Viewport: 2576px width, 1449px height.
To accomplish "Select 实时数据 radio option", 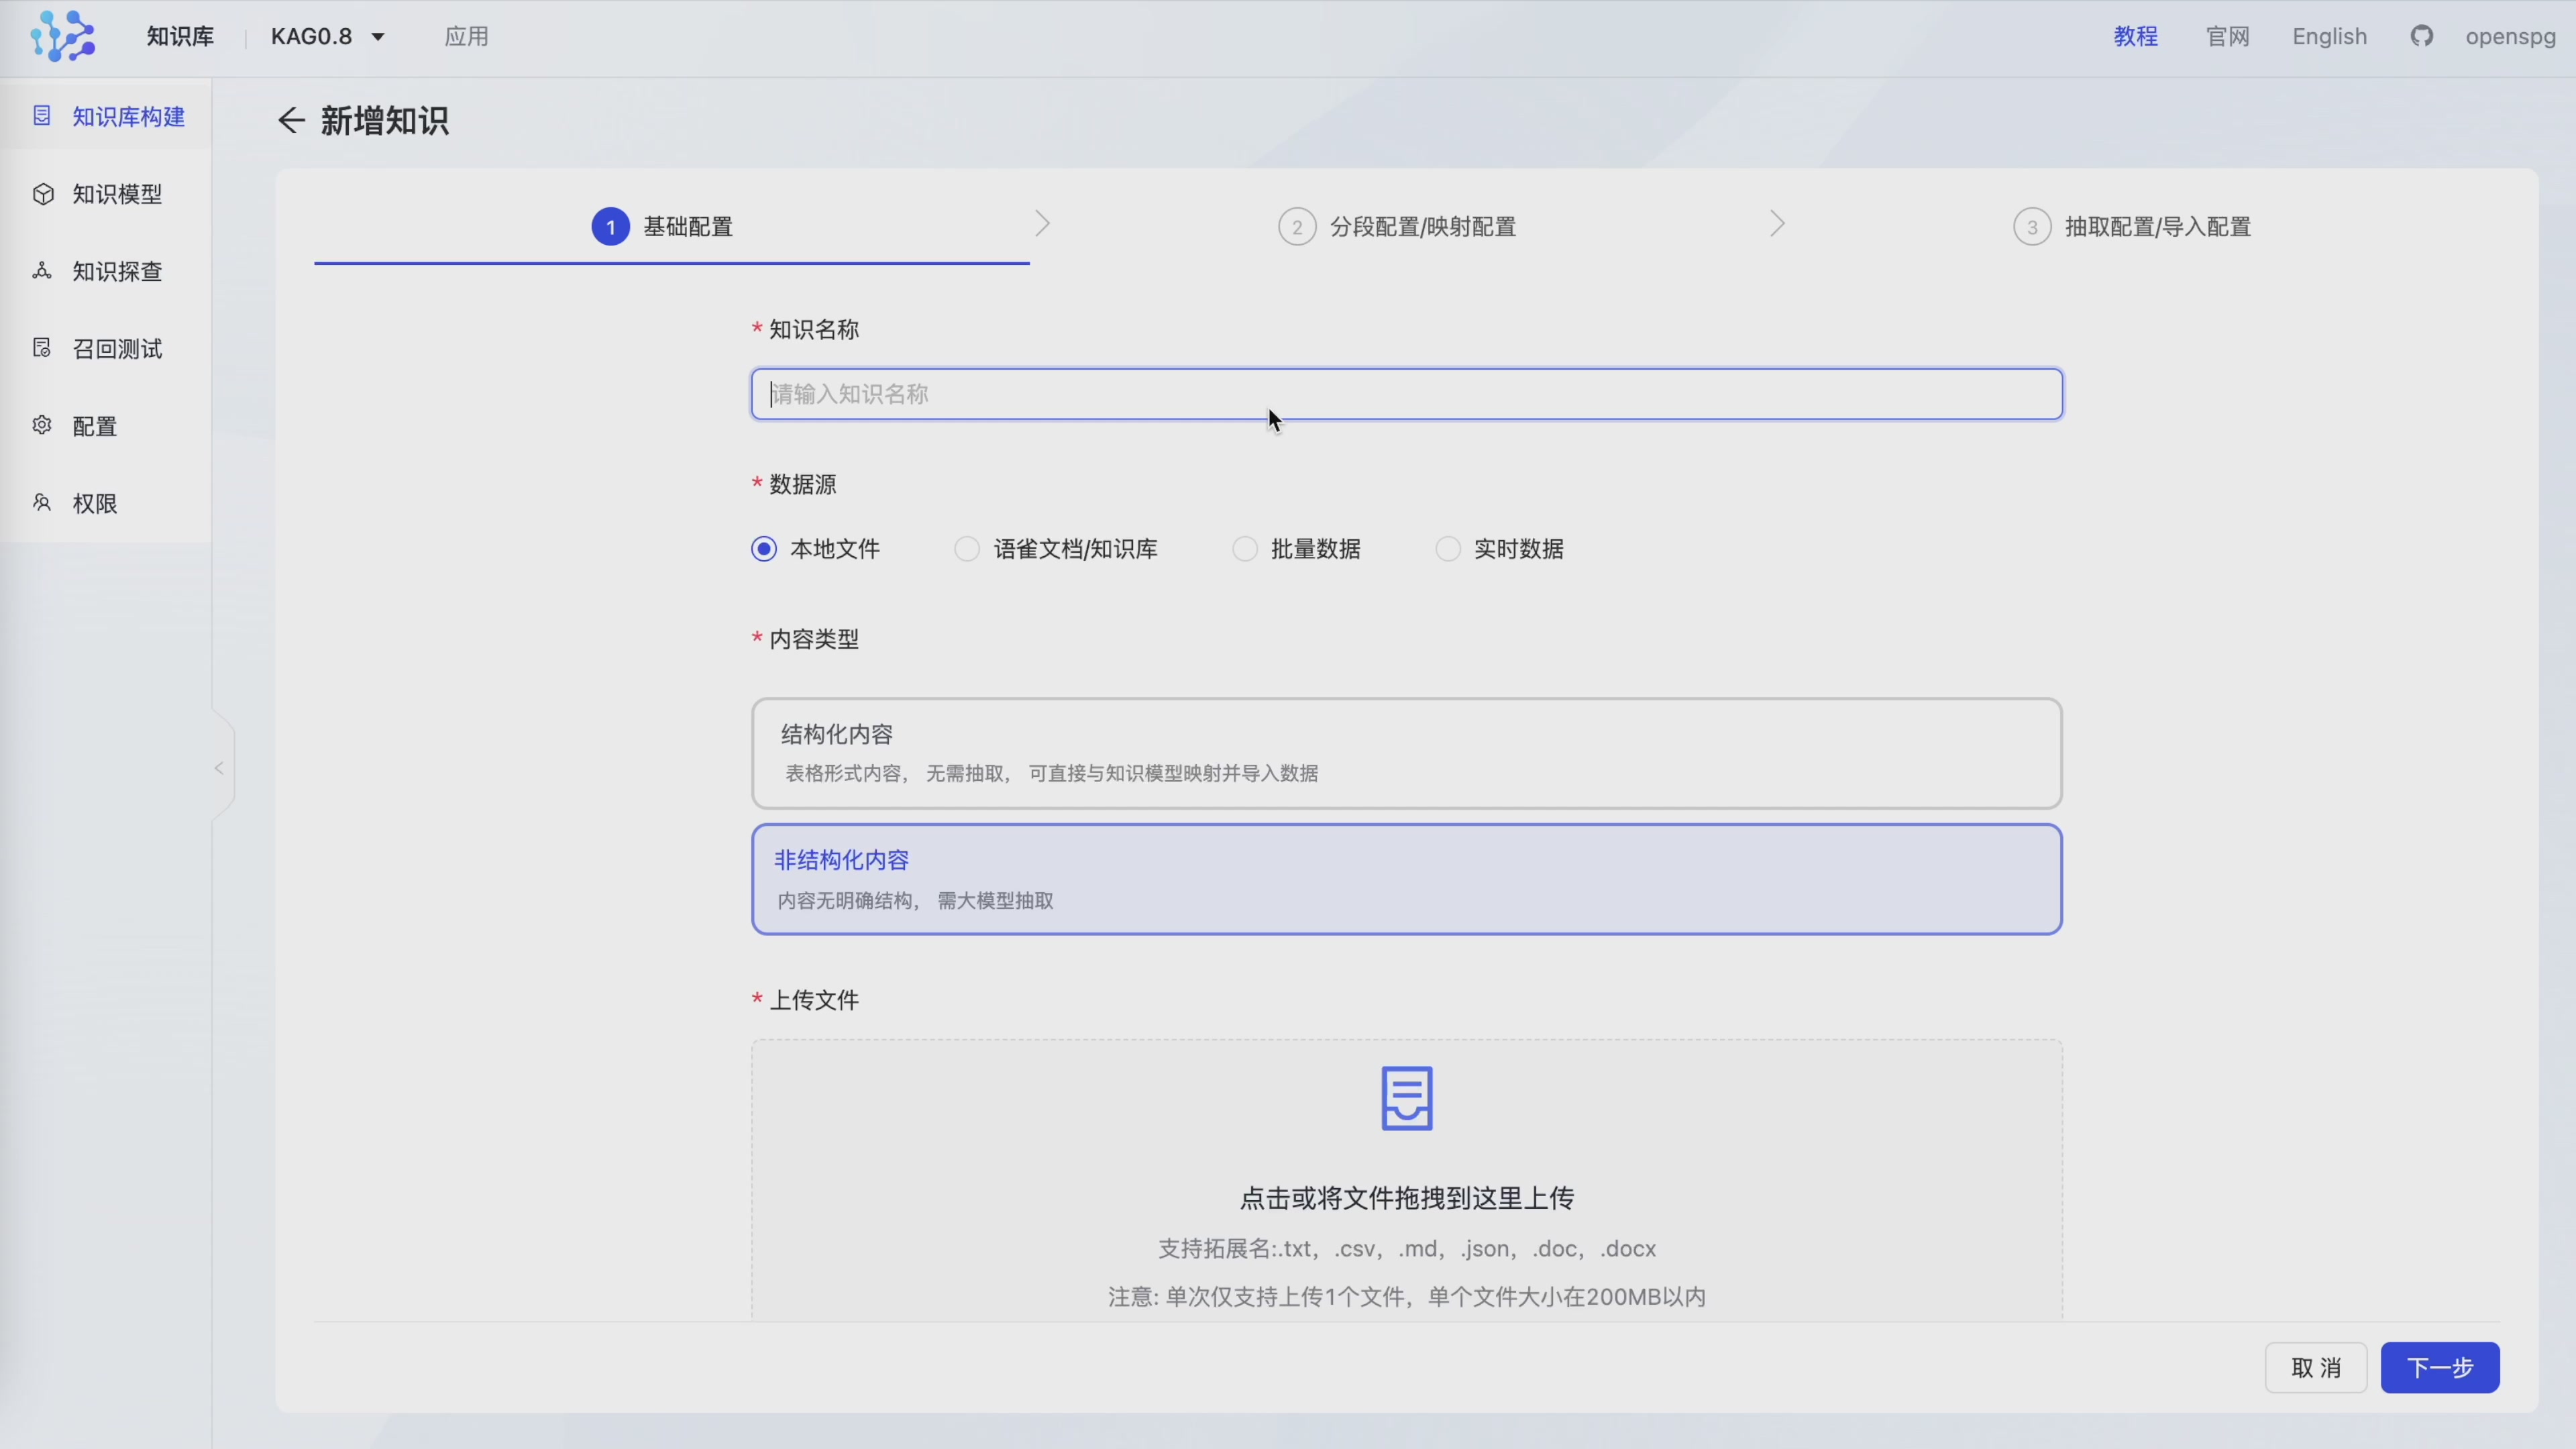I will coord(1447,549).
